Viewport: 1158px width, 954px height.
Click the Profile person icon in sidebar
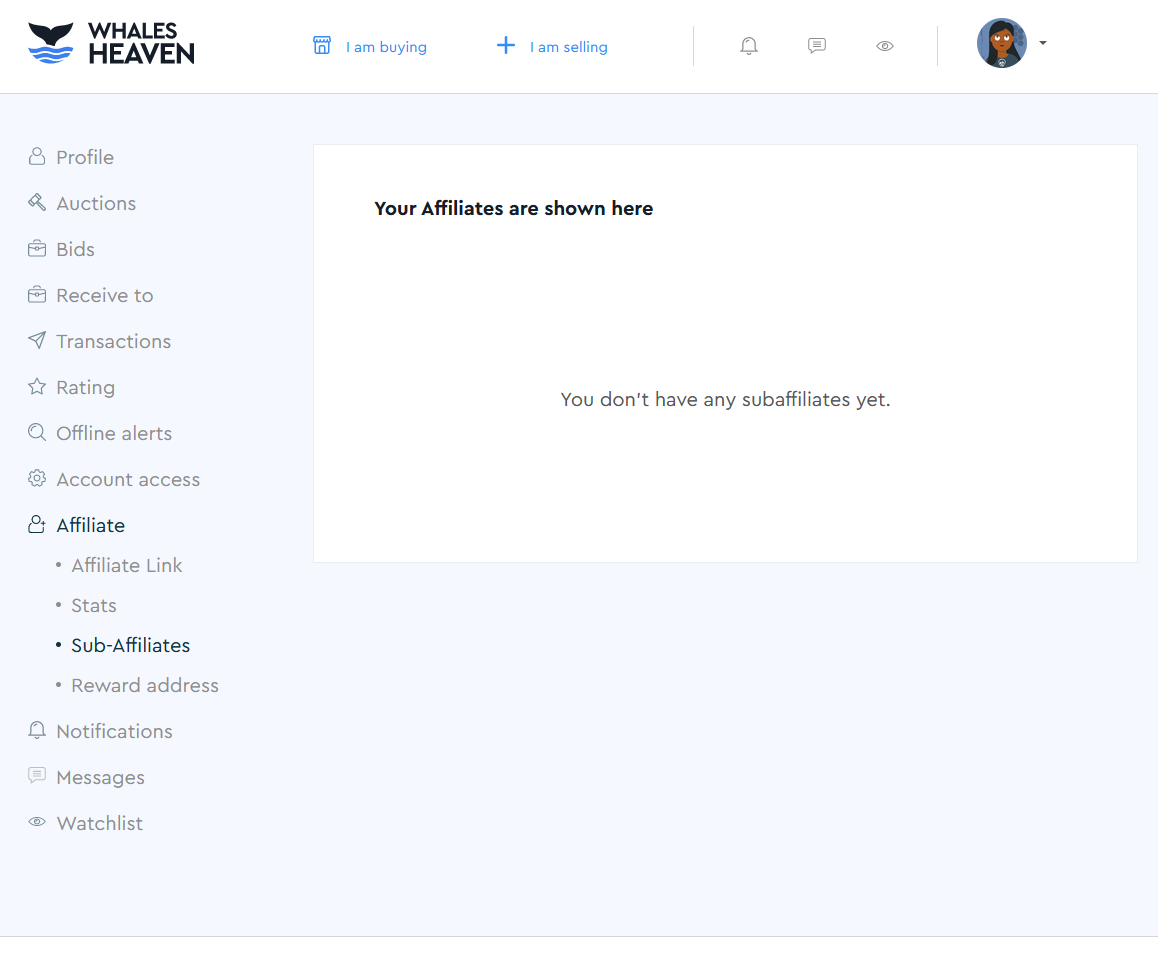(37, 157)
